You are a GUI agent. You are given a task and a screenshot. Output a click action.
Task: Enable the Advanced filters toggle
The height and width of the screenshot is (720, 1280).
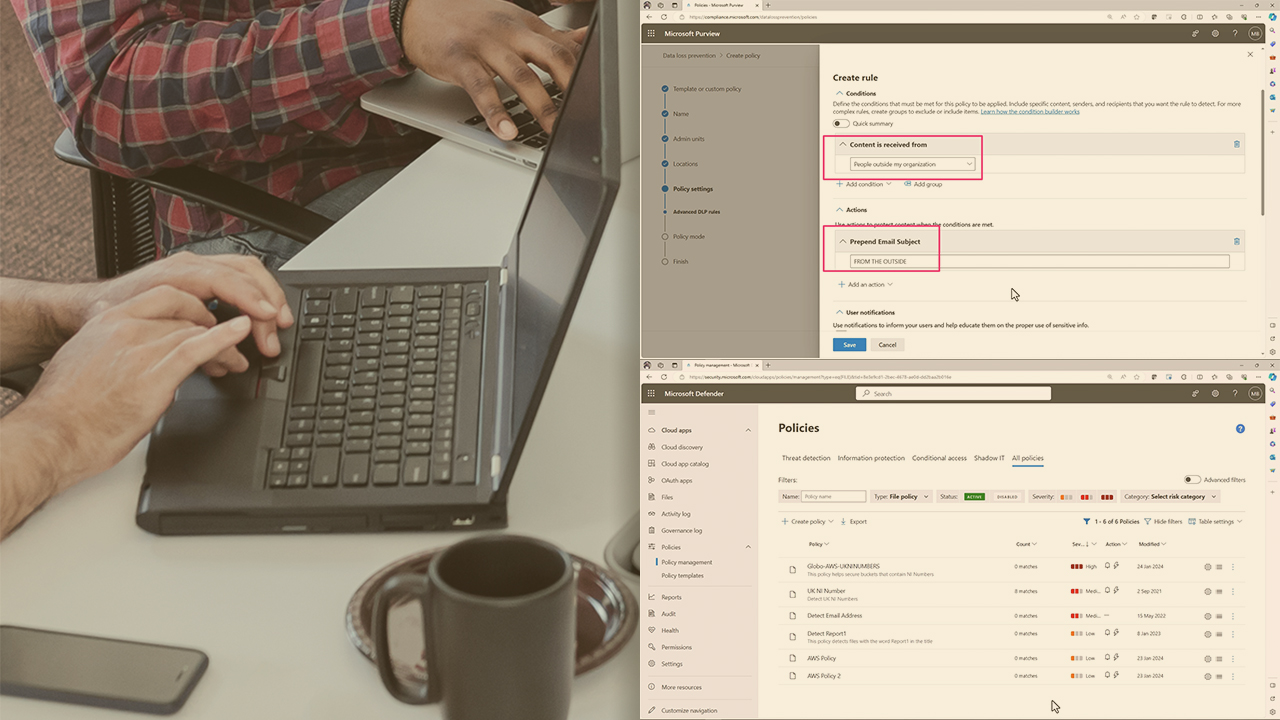[1192, 480]
